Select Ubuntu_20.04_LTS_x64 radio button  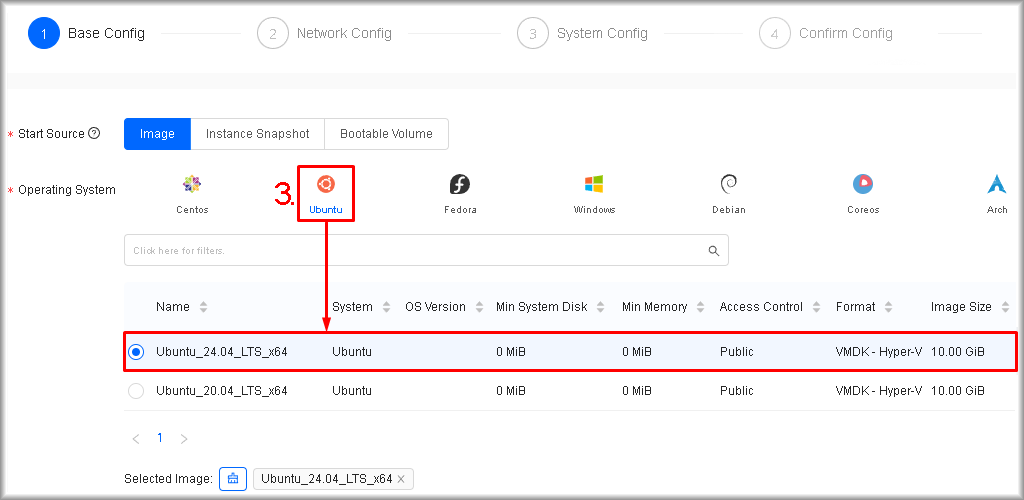point(136,391)
